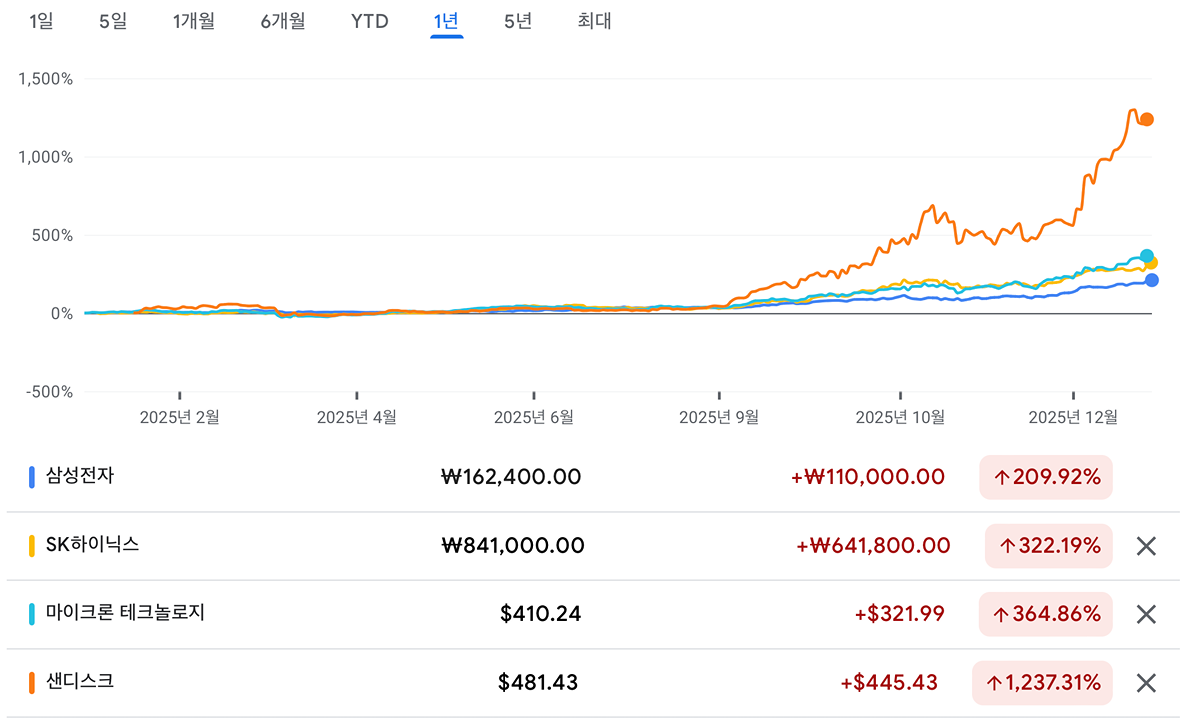The height and width of the screenshot is (721, 1200).
Task: Click 샌디스크 orange endpoint dot on chart
Action: click(1147, 119)
